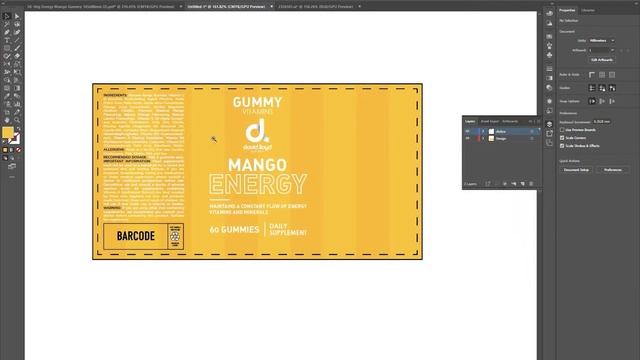Select the Selection tool arrow
640x360 pixels.
[7, 16]
